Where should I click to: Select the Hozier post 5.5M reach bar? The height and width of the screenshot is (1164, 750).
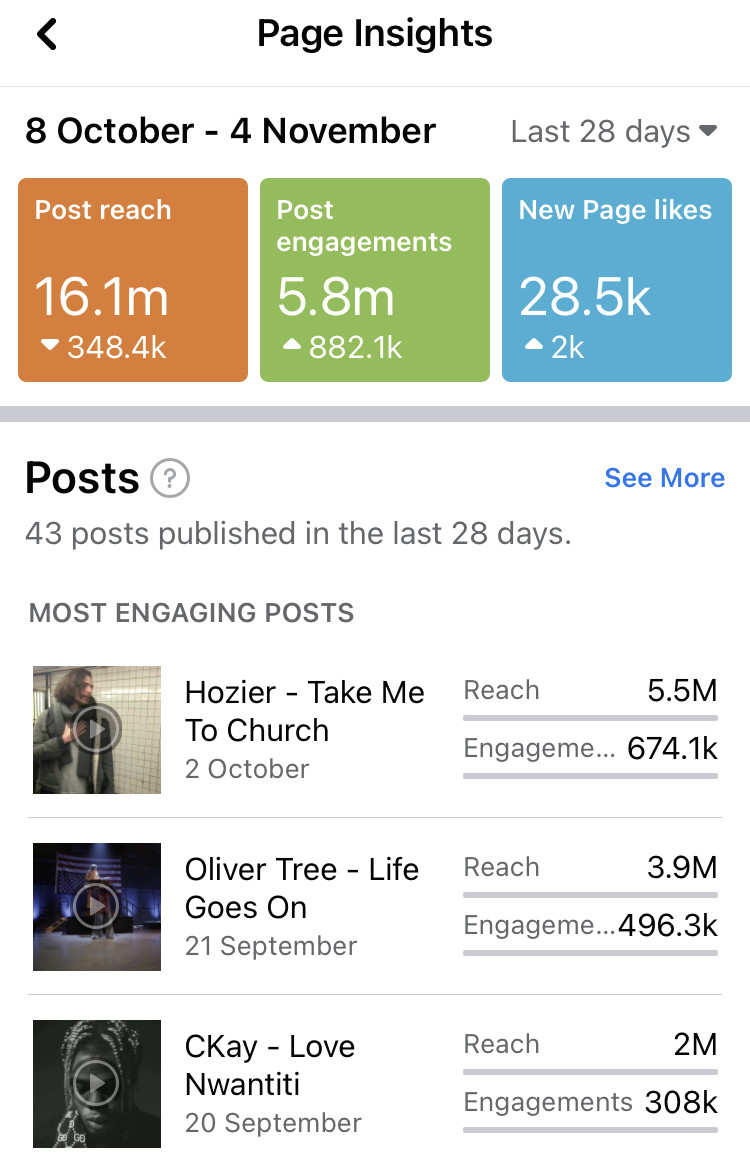pyautogui.click(x=590, y=717)
